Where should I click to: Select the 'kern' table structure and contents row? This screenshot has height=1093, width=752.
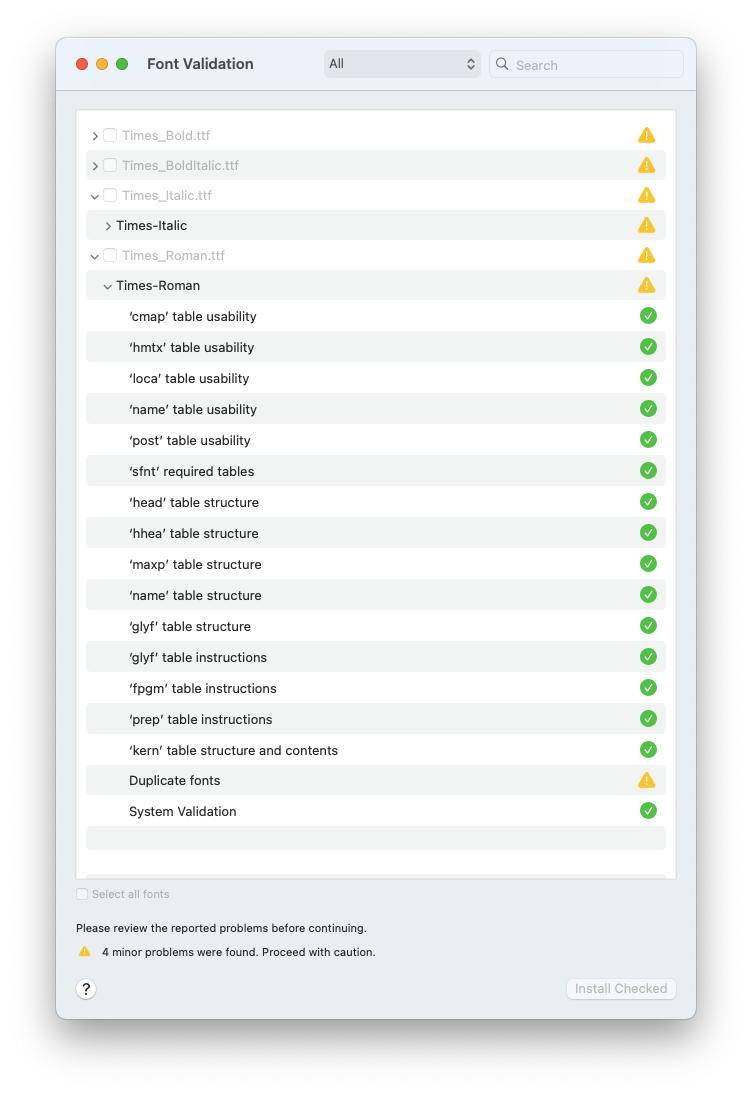coord(376,750)
